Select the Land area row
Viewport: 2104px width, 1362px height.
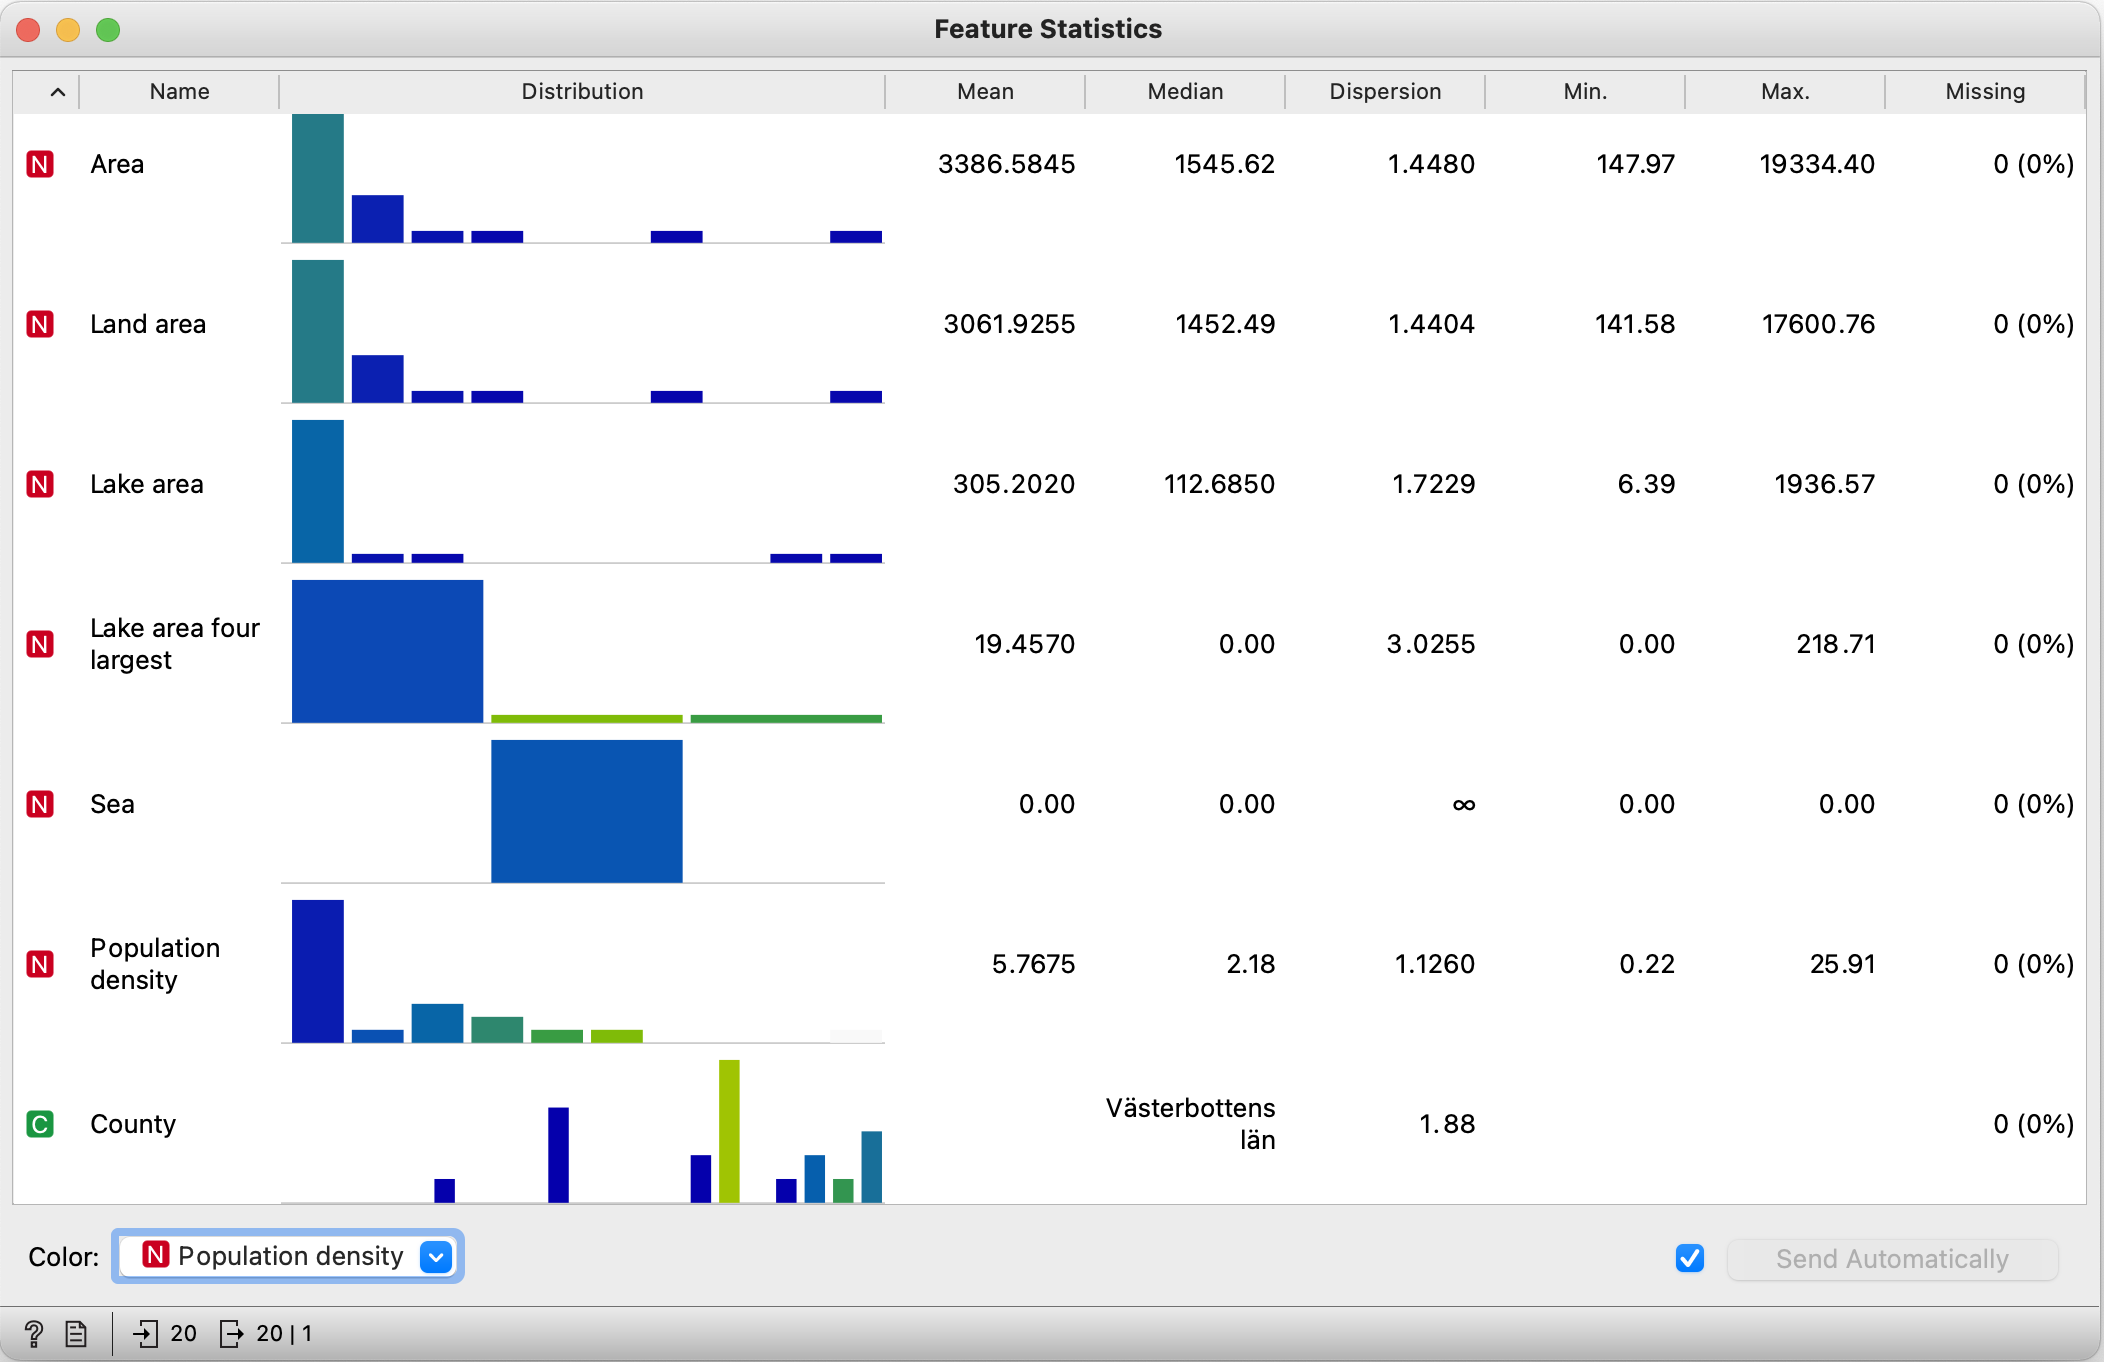pyautogui.click(x=148, y=323)
